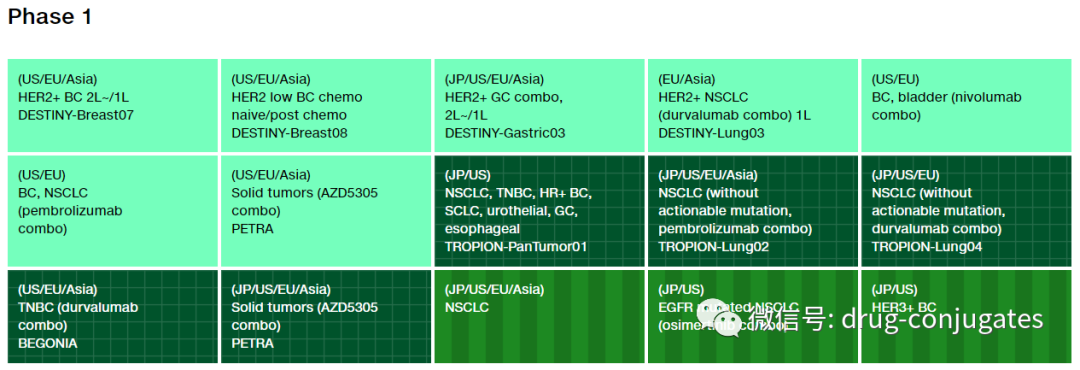The image size is (1080, 370).
Task: Click the dark green PETRA solid tumors cell
Action: tap(326, 316)
